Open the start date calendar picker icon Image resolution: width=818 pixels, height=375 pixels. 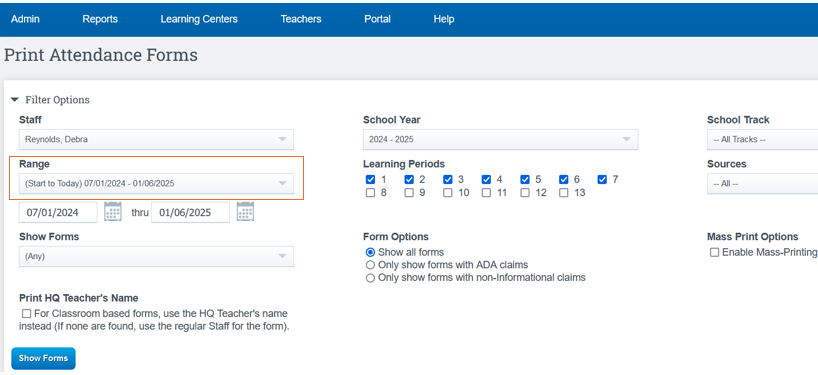point(113,212)
